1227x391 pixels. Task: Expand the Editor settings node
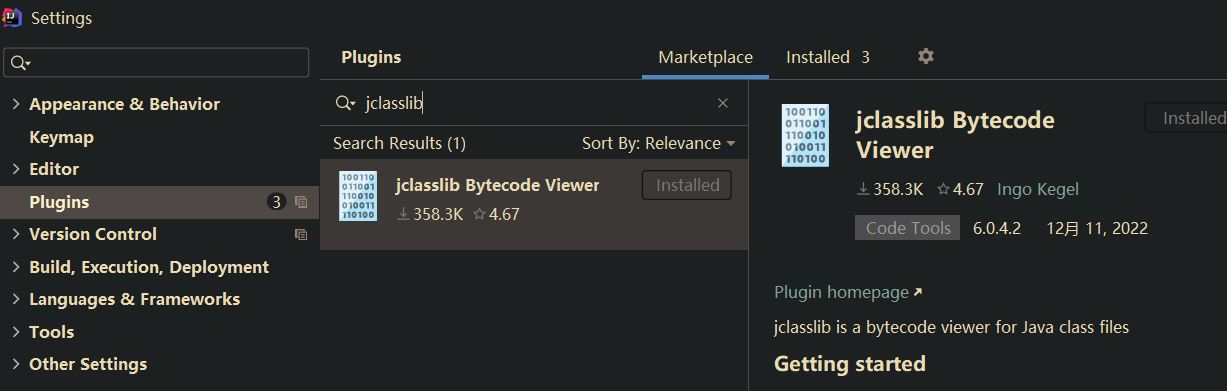click(x=16, y=169)
